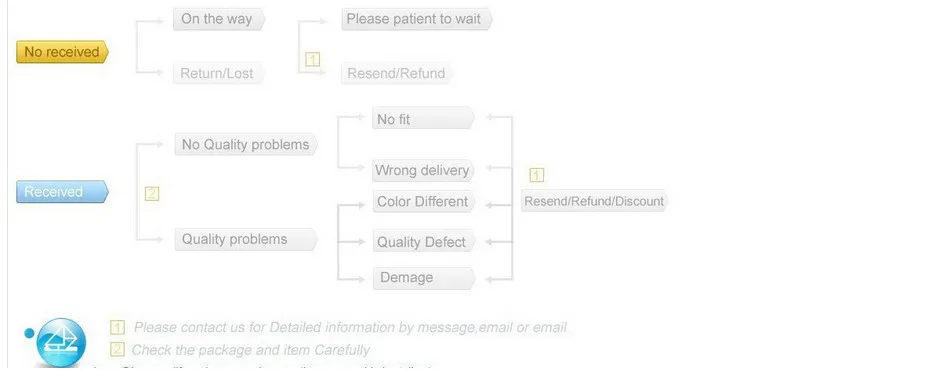Click the Please patient to wait label
This screenshot has width=952, height=372.
click(416, 19)
